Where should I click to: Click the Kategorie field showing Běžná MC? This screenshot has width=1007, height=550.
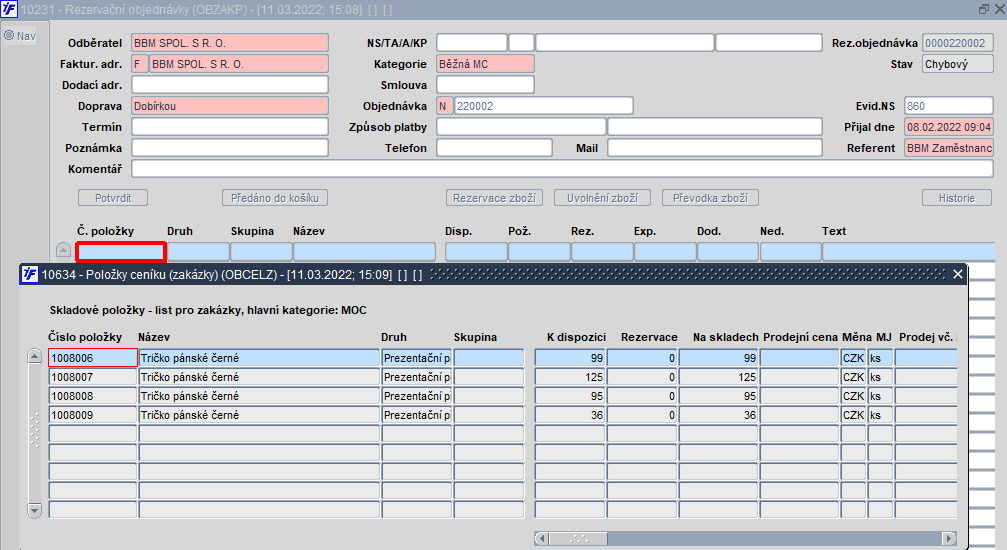tap(485, 64)
